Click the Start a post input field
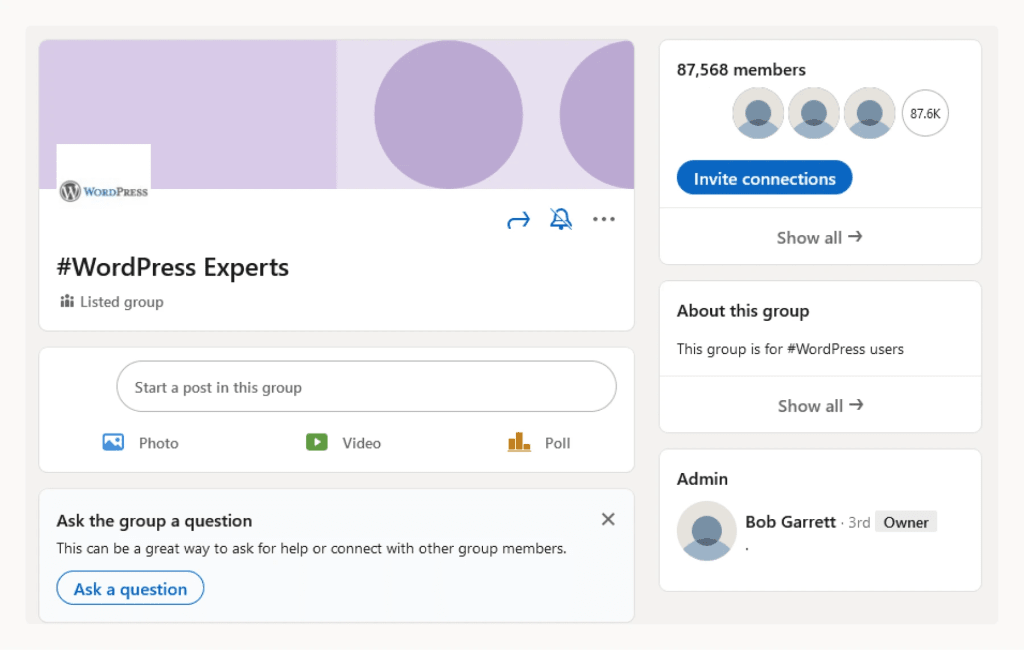This screenshot has width=1024, height=650. click(x=366, y=386)
